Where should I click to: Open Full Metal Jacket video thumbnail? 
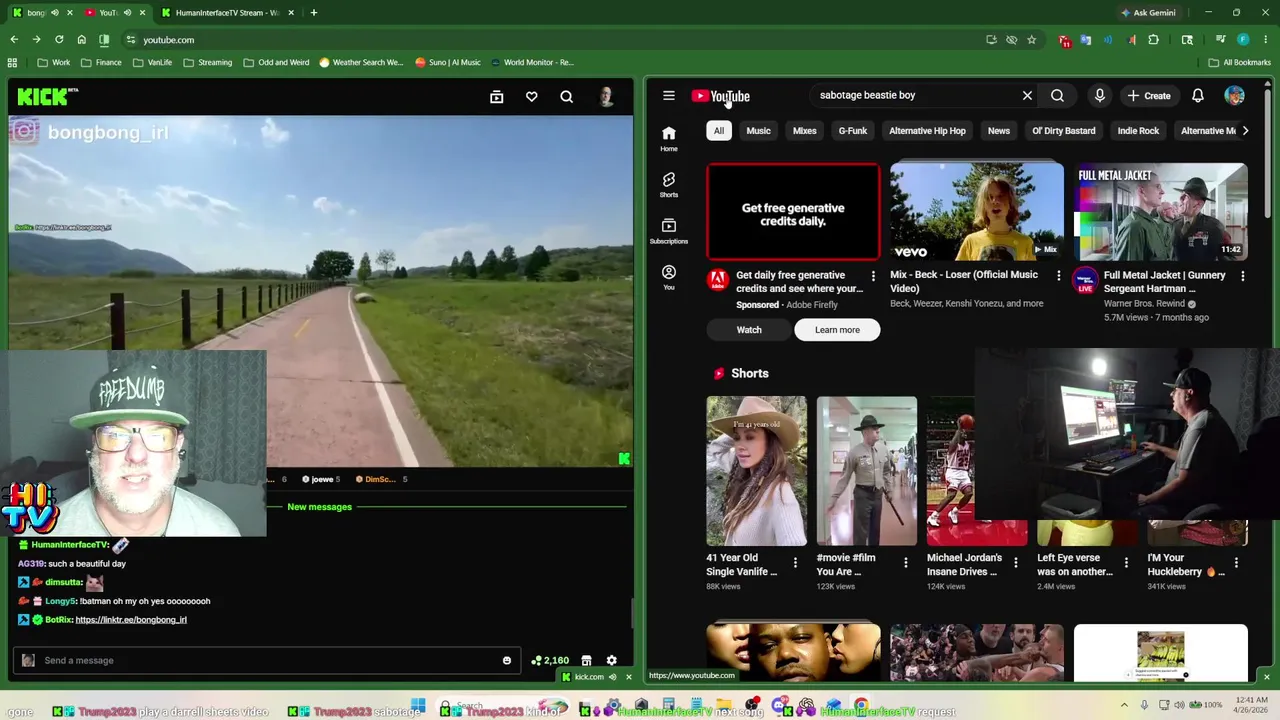1160,212
